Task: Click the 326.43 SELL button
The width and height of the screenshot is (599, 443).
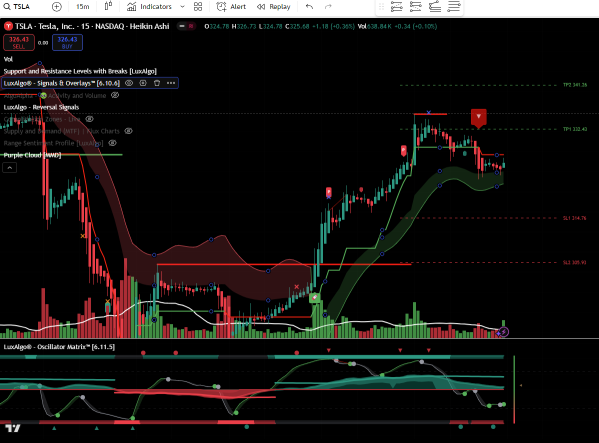Action: click(19, 42)
